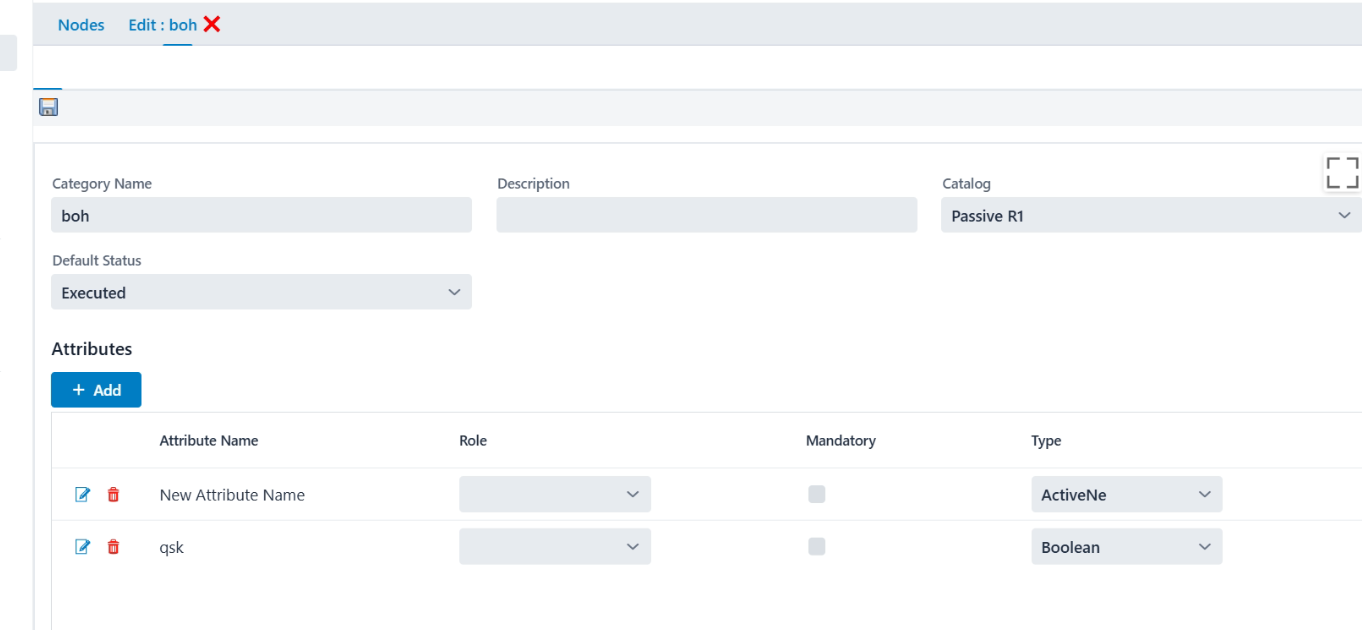The height and width of the screenshot is (630, 1362).
Task: Select the Edit : boh tab
Action: [x=162, y=25]
